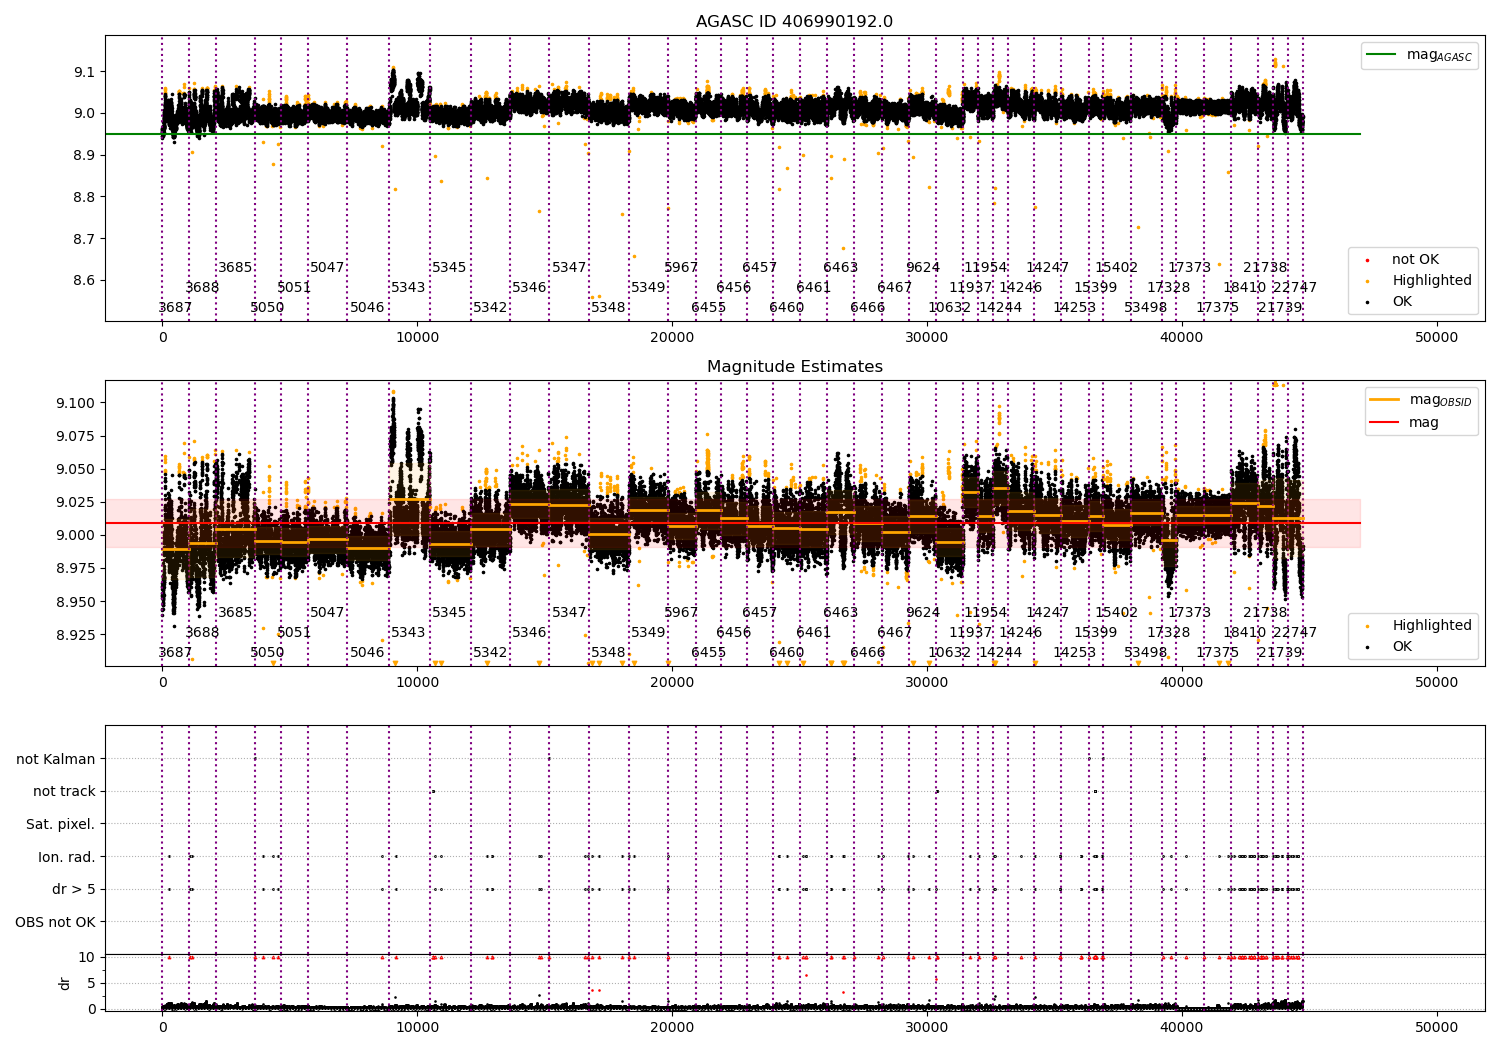Click OBSID label 3687 in top plot
This screenshot has width=1500, height=1050.
175,308
